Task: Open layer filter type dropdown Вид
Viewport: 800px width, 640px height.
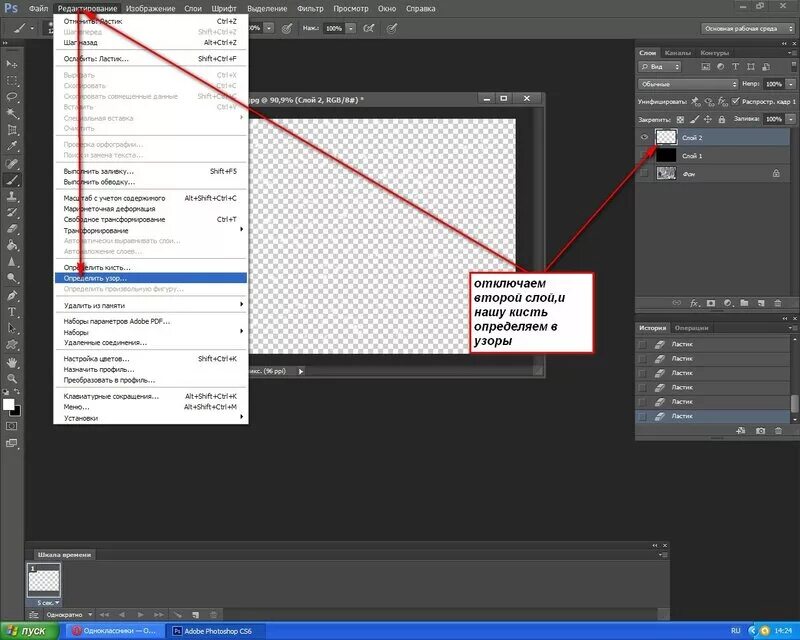Action: (x=660, y=67)
